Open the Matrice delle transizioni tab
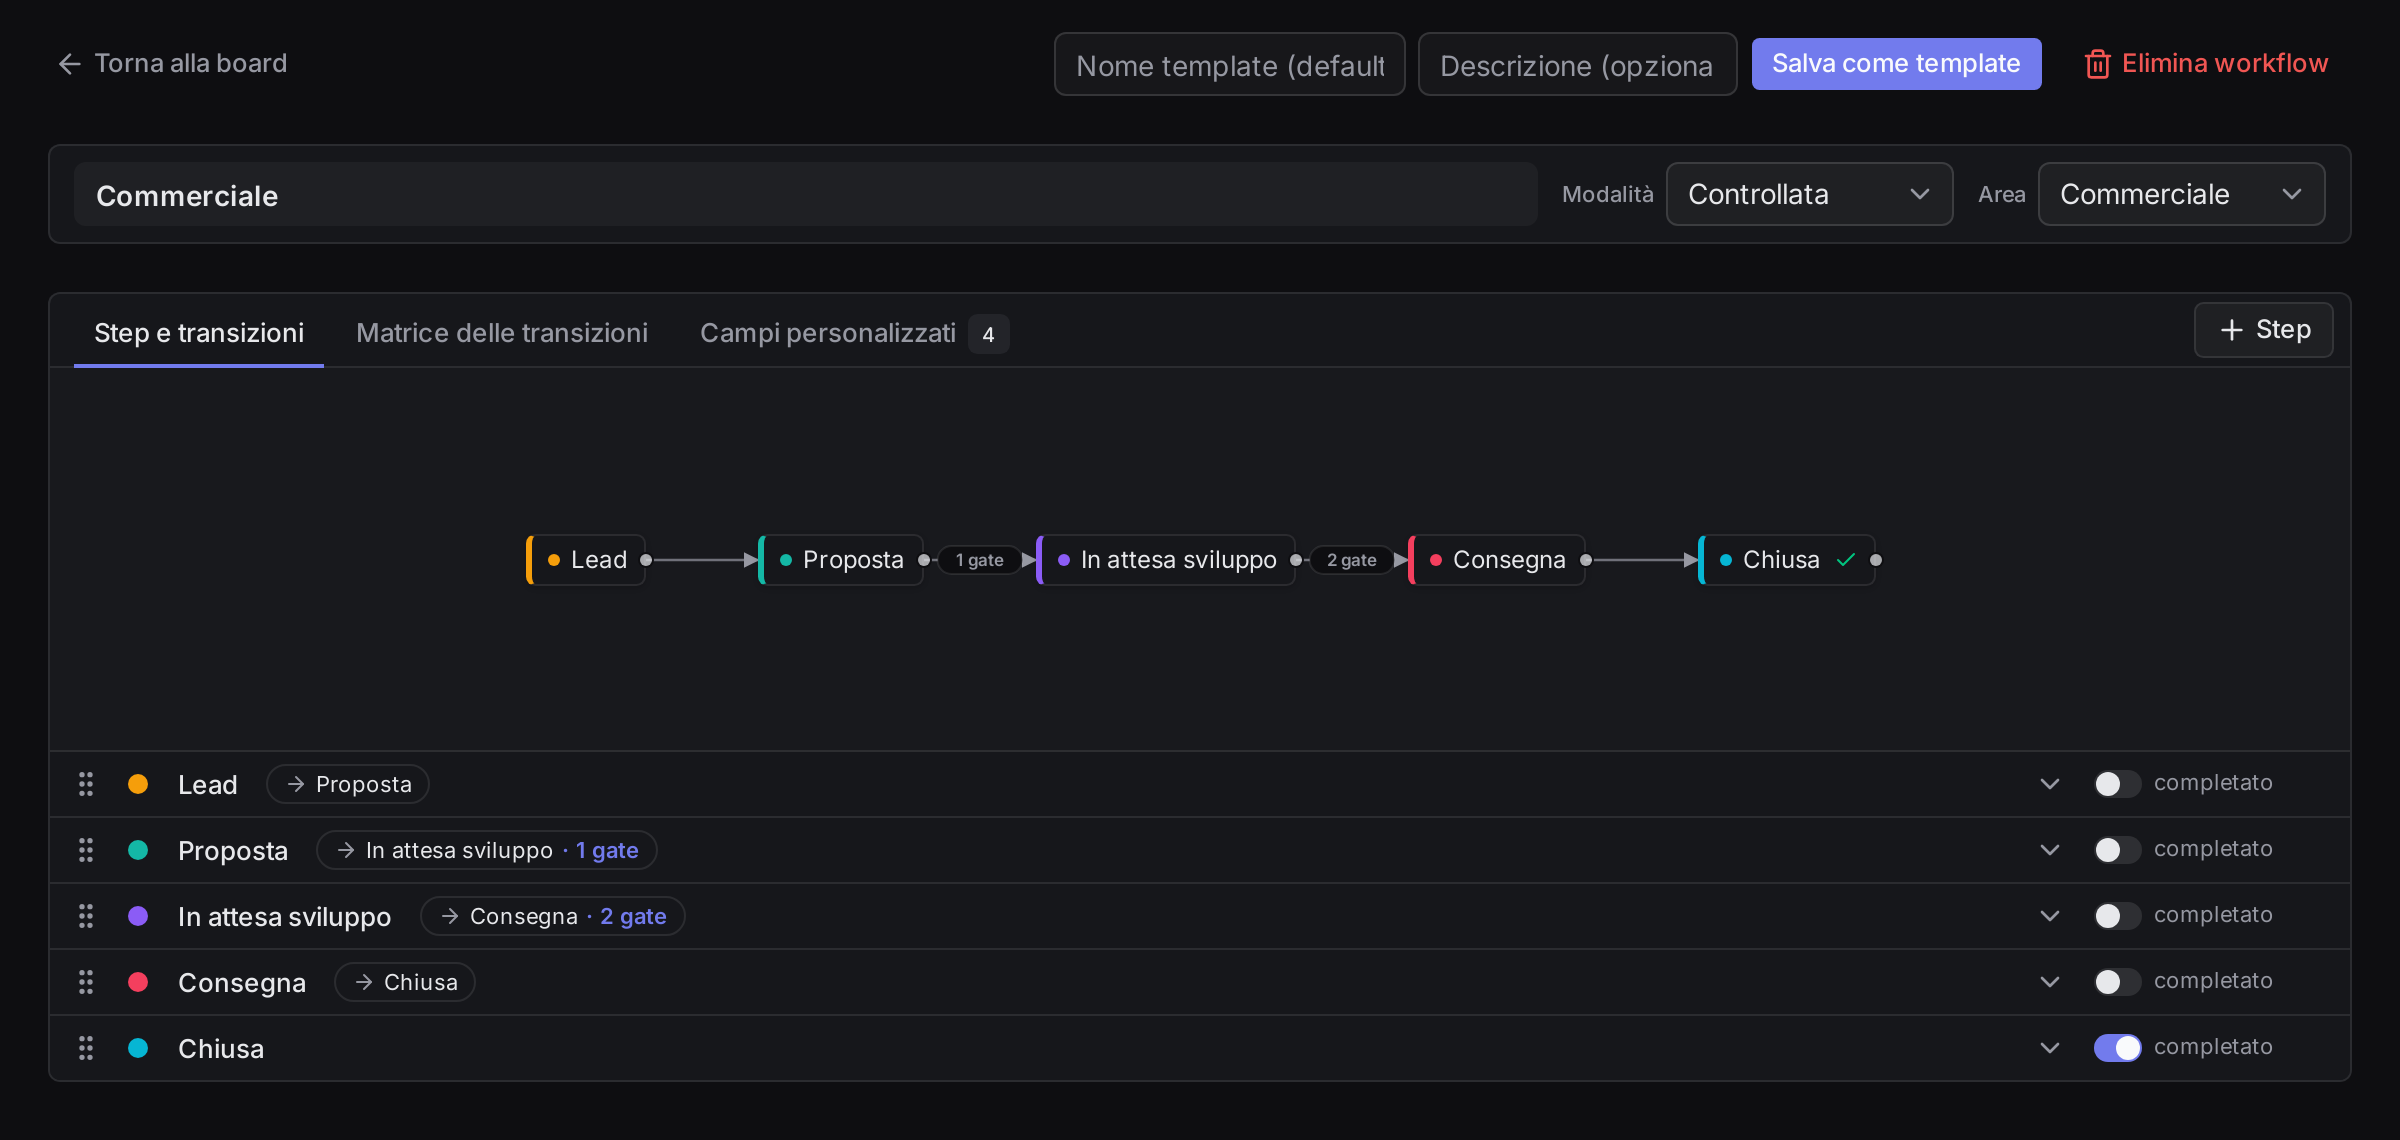This screenshot has height=1140, width=2400. tap(502, 333)
